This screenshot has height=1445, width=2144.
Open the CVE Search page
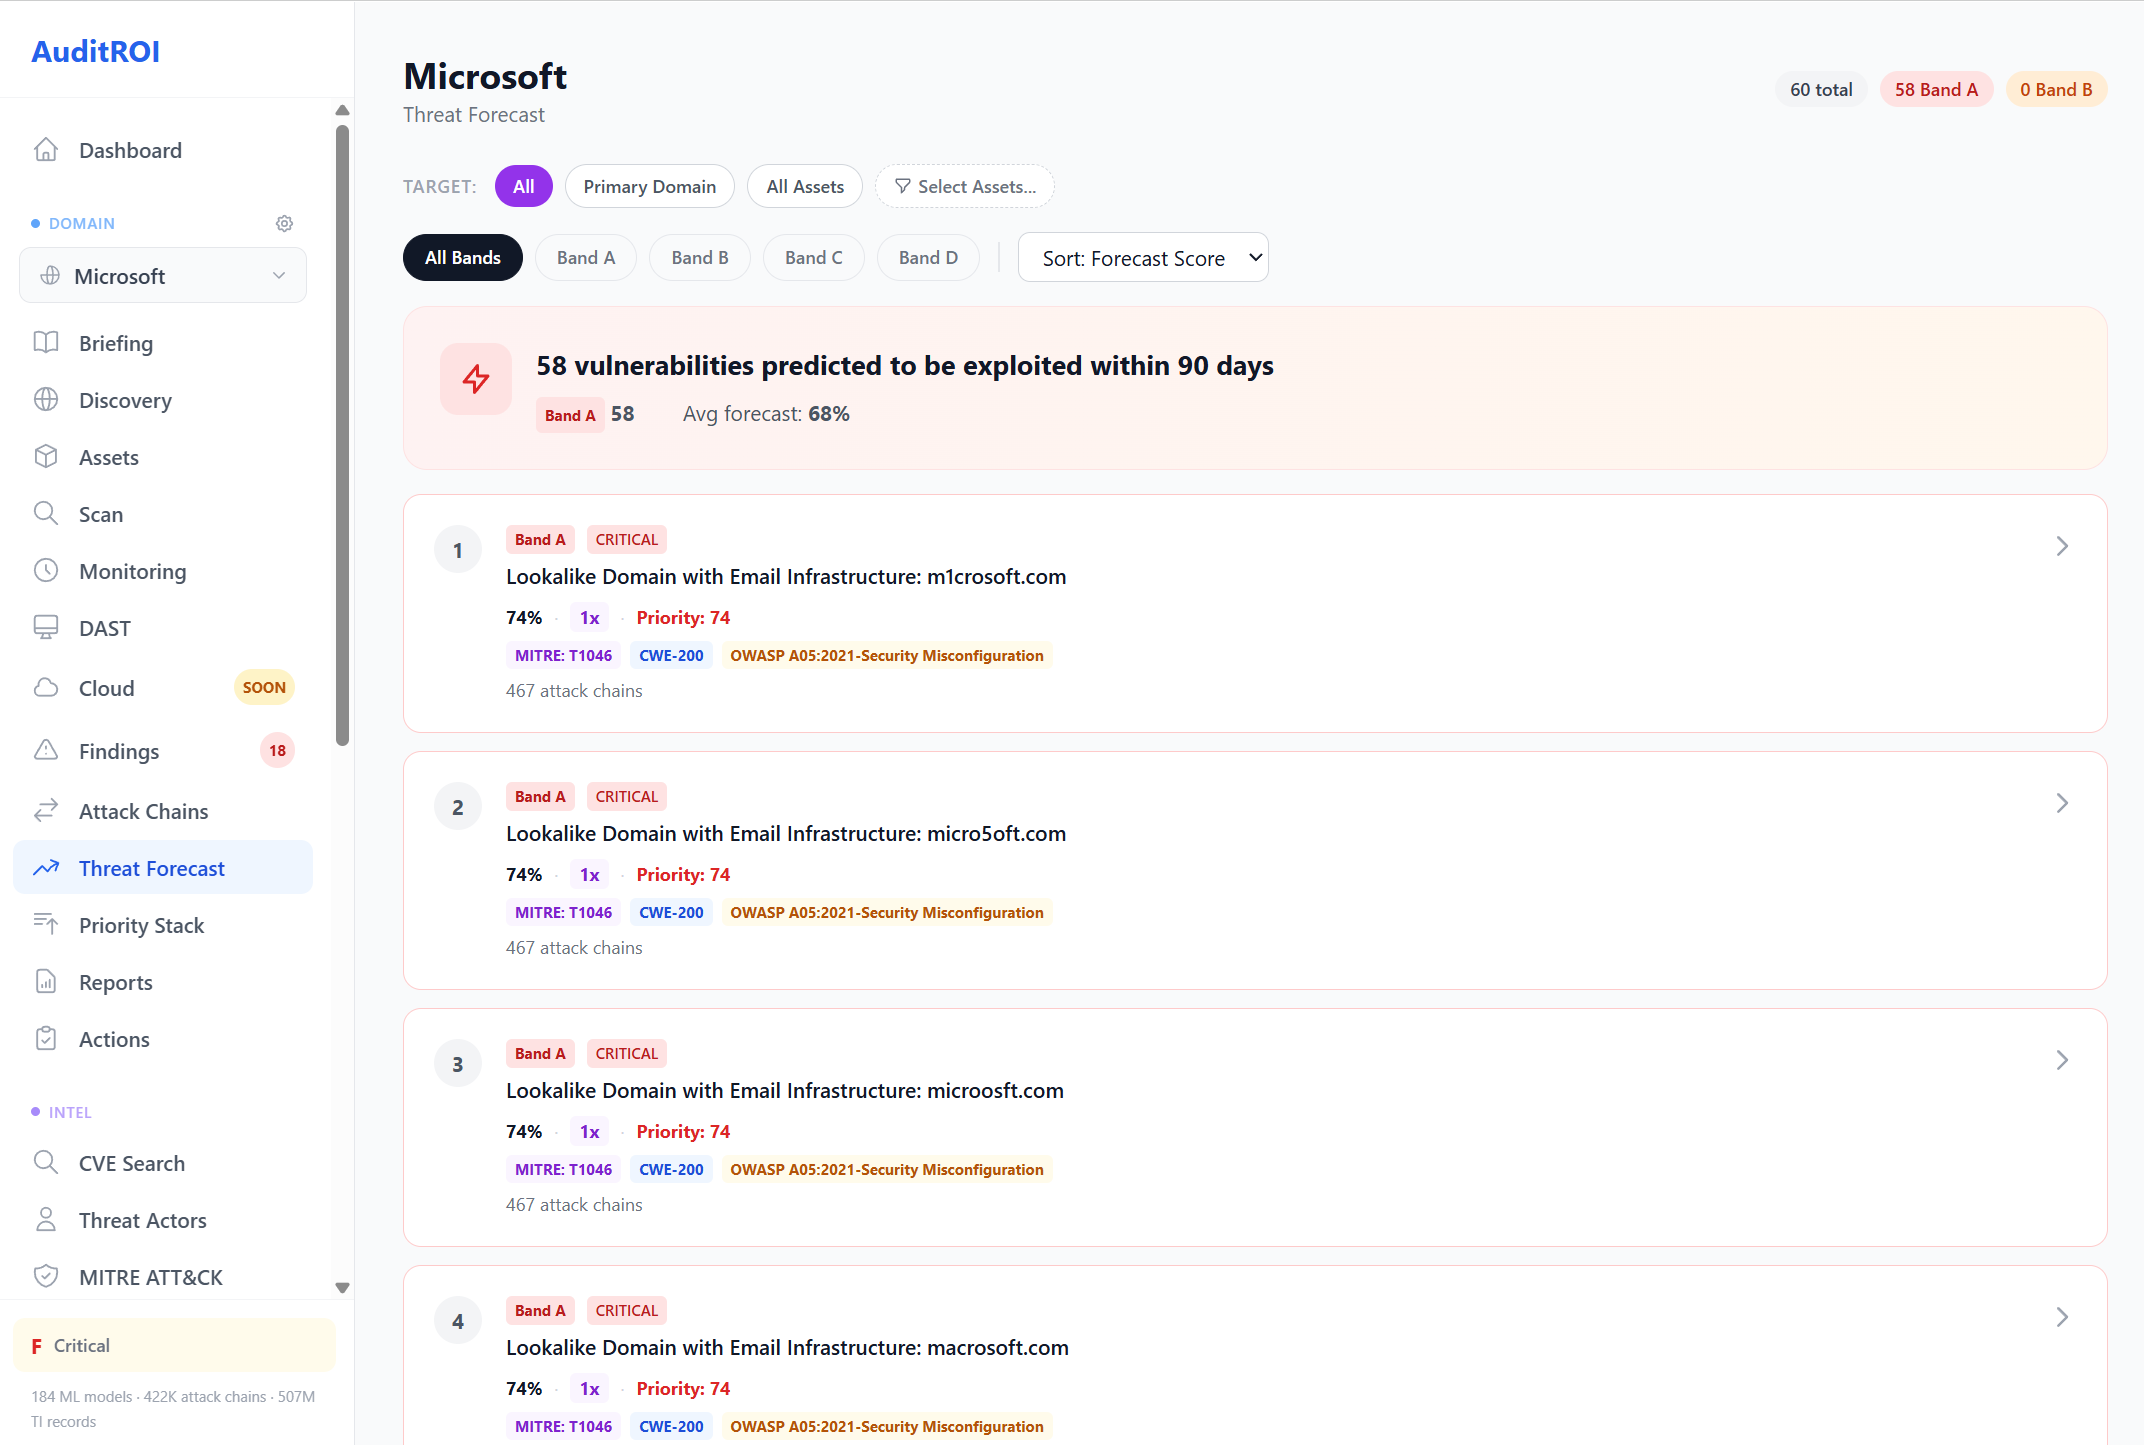131,1163
